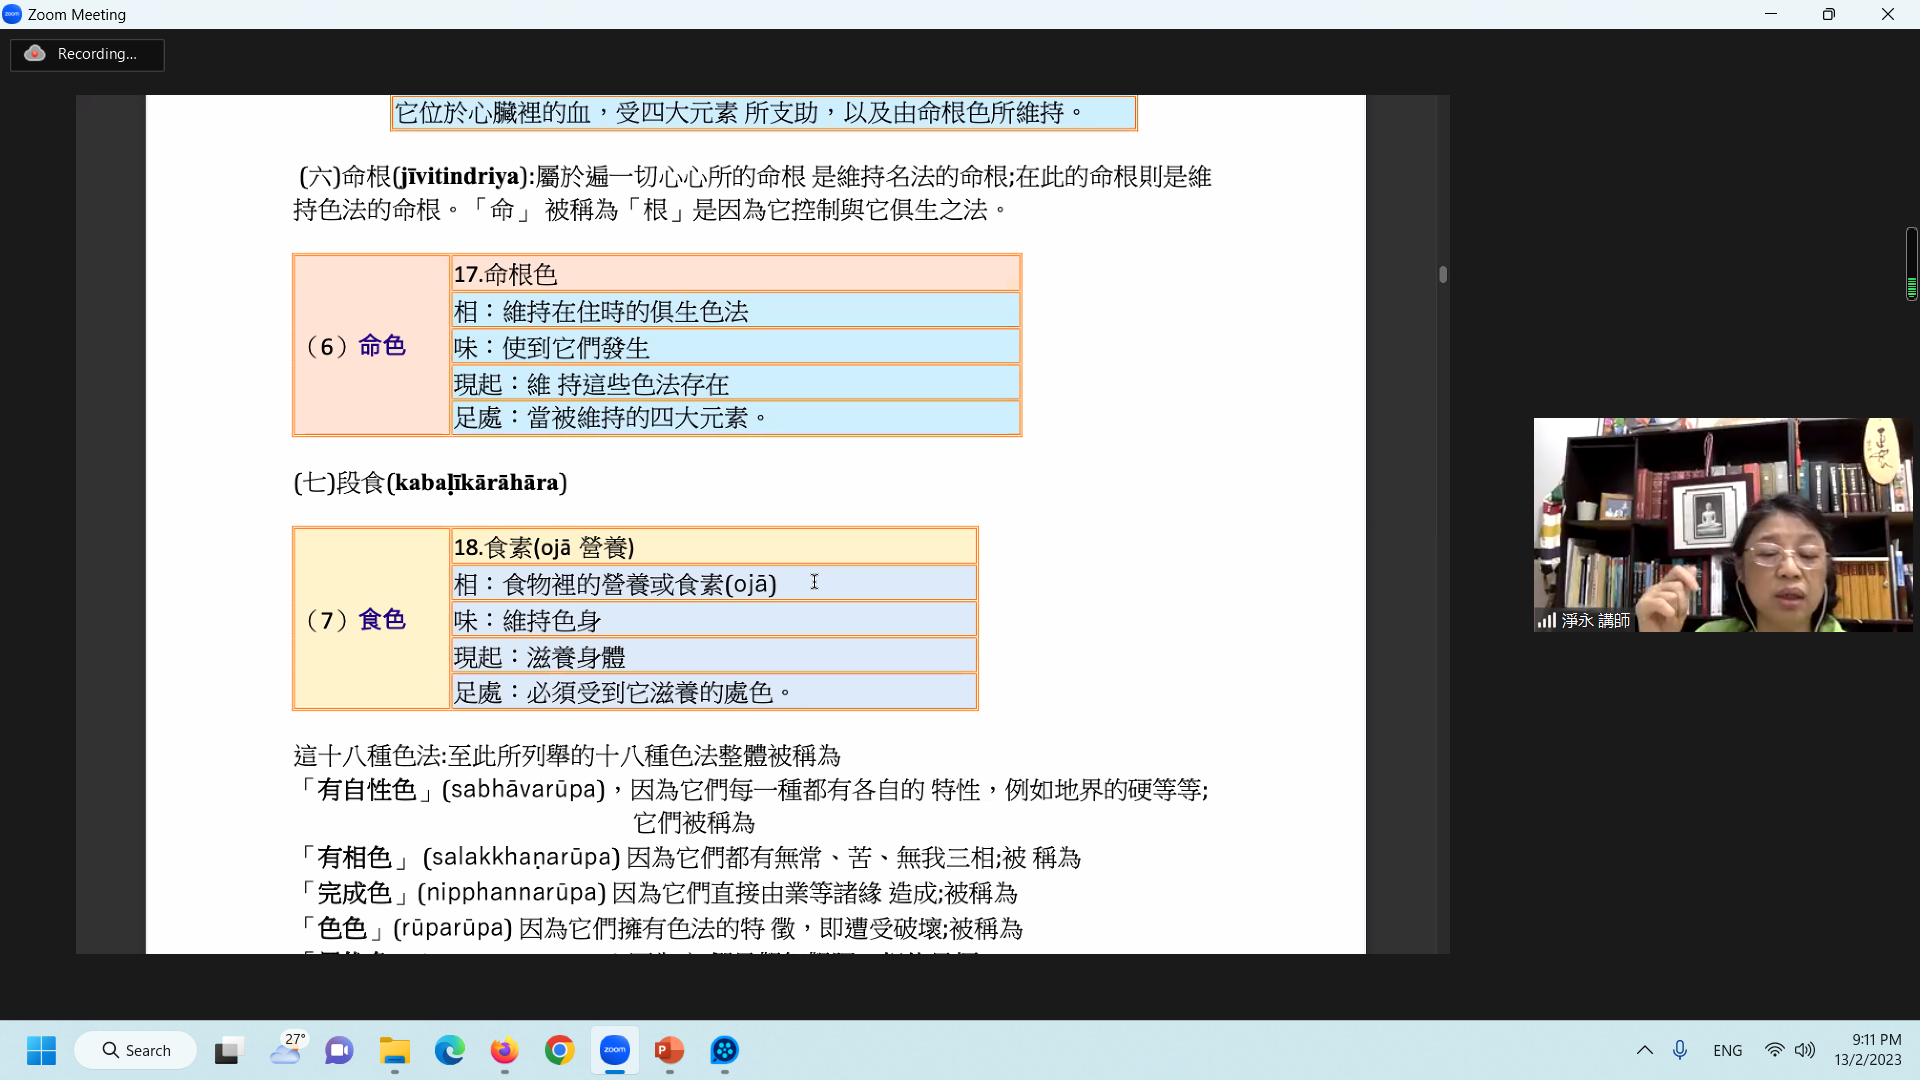Viewport: 1920px width, 1080px height.
Task: Click the Windows Start button
Action: [x=41, y=1050]
